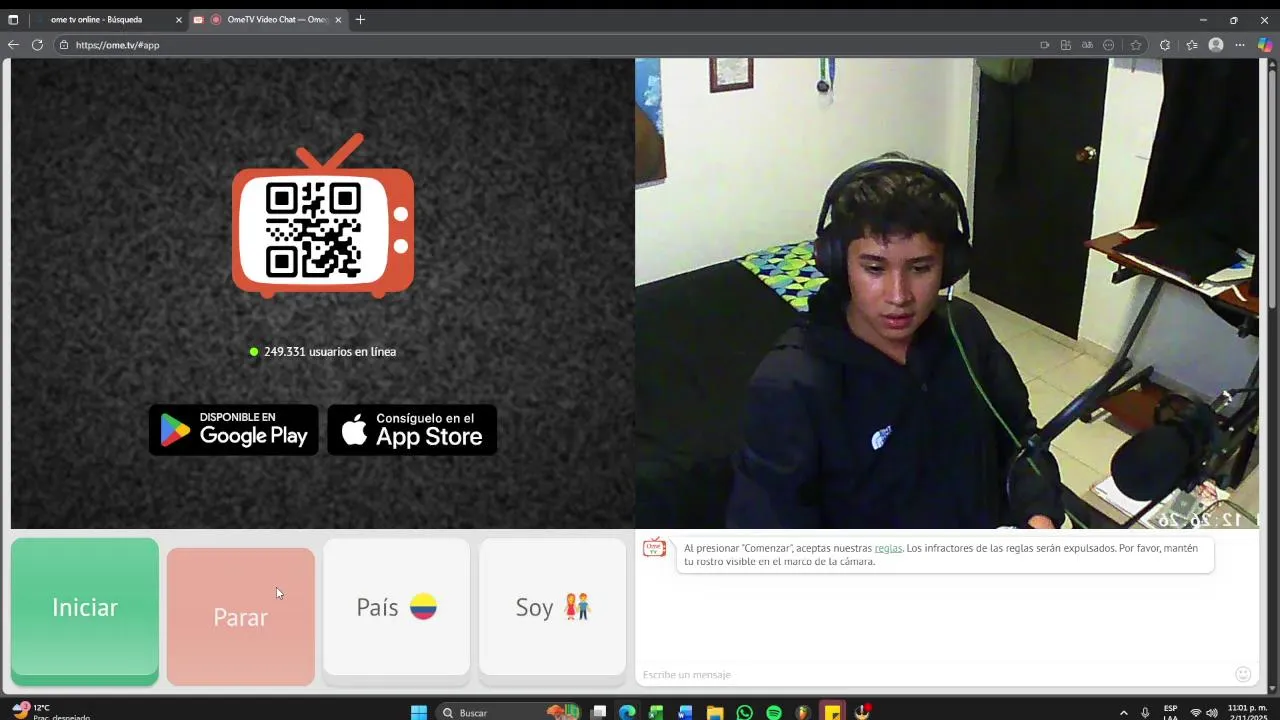
Task: Open Word from the taskbar
Action: [685, 712]
